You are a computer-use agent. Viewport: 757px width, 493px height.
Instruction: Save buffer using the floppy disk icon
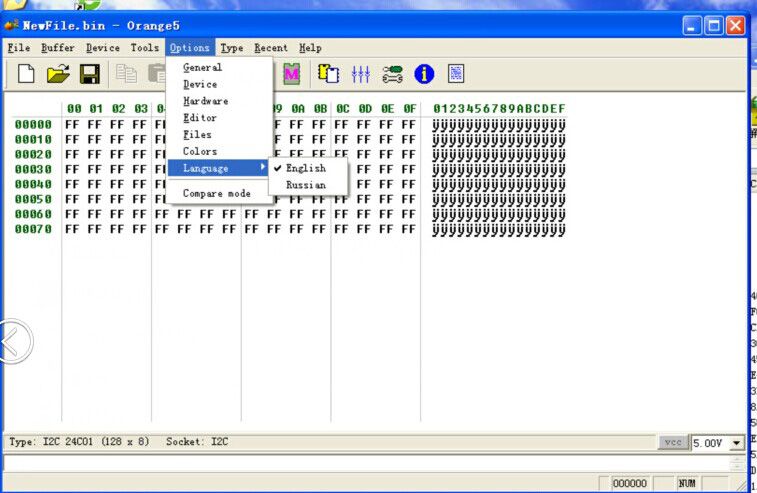(89, 74)
